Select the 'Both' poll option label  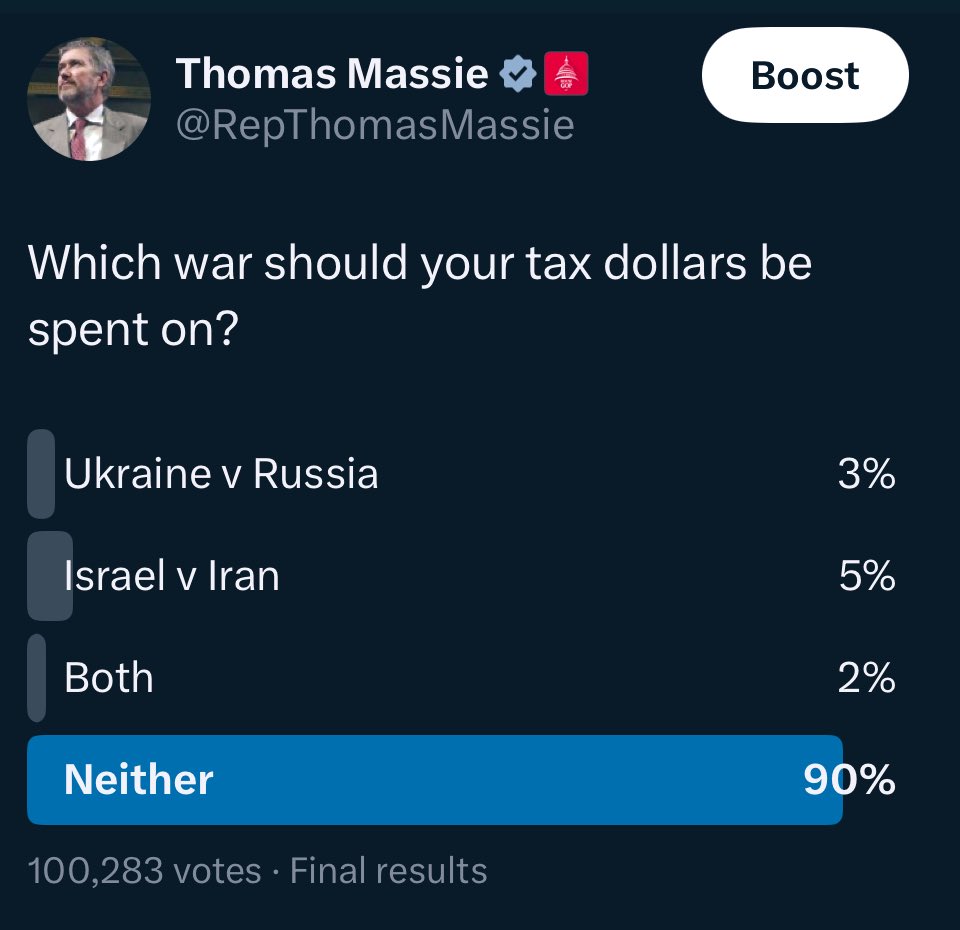tap(109, 678)
